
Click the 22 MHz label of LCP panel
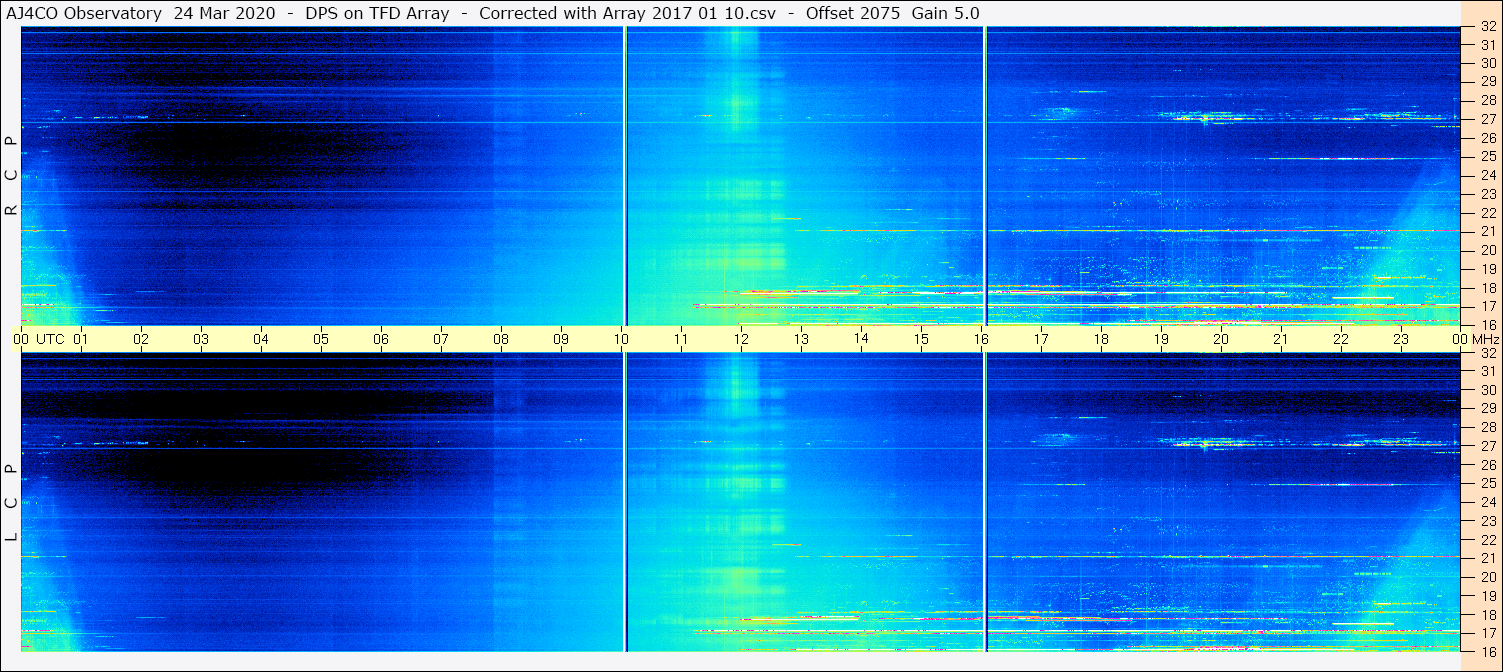pyautogui.click(x=1487, y=539)
